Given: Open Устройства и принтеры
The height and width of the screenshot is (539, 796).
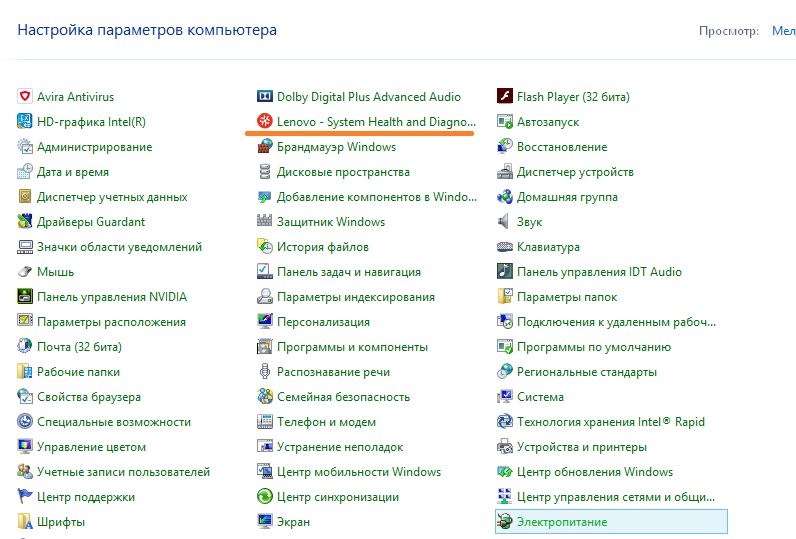Looking at the screenshot, I should point(581,447).
